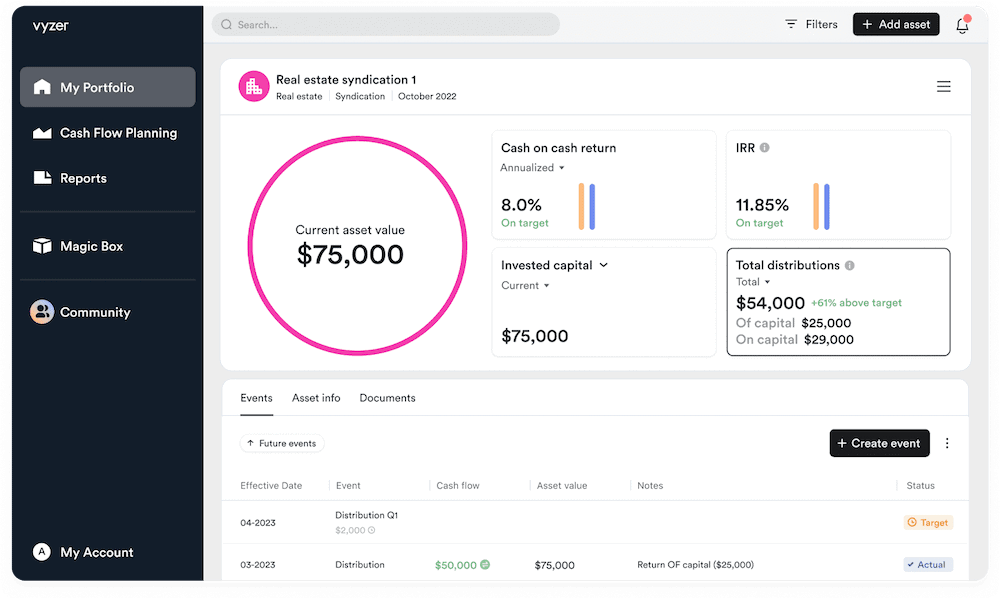Create a new event
The height and width of the screenshot is (598, 1000).
click(879, 443)
